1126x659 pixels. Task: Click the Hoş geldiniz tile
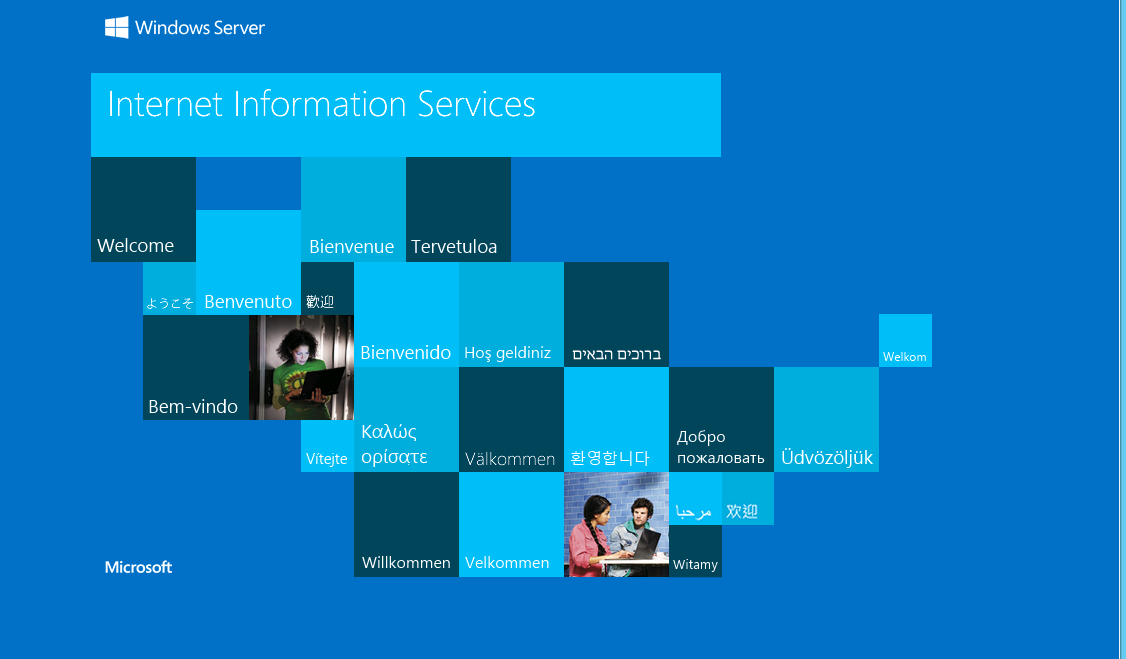click(x=511, y=314)
